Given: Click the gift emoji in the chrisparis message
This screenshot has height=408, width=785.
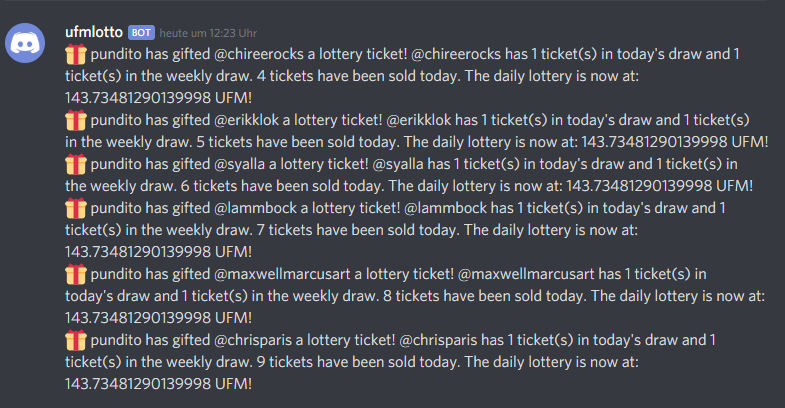Looking at the screenshot, I should pyautogui.click(x=76, y=339).
